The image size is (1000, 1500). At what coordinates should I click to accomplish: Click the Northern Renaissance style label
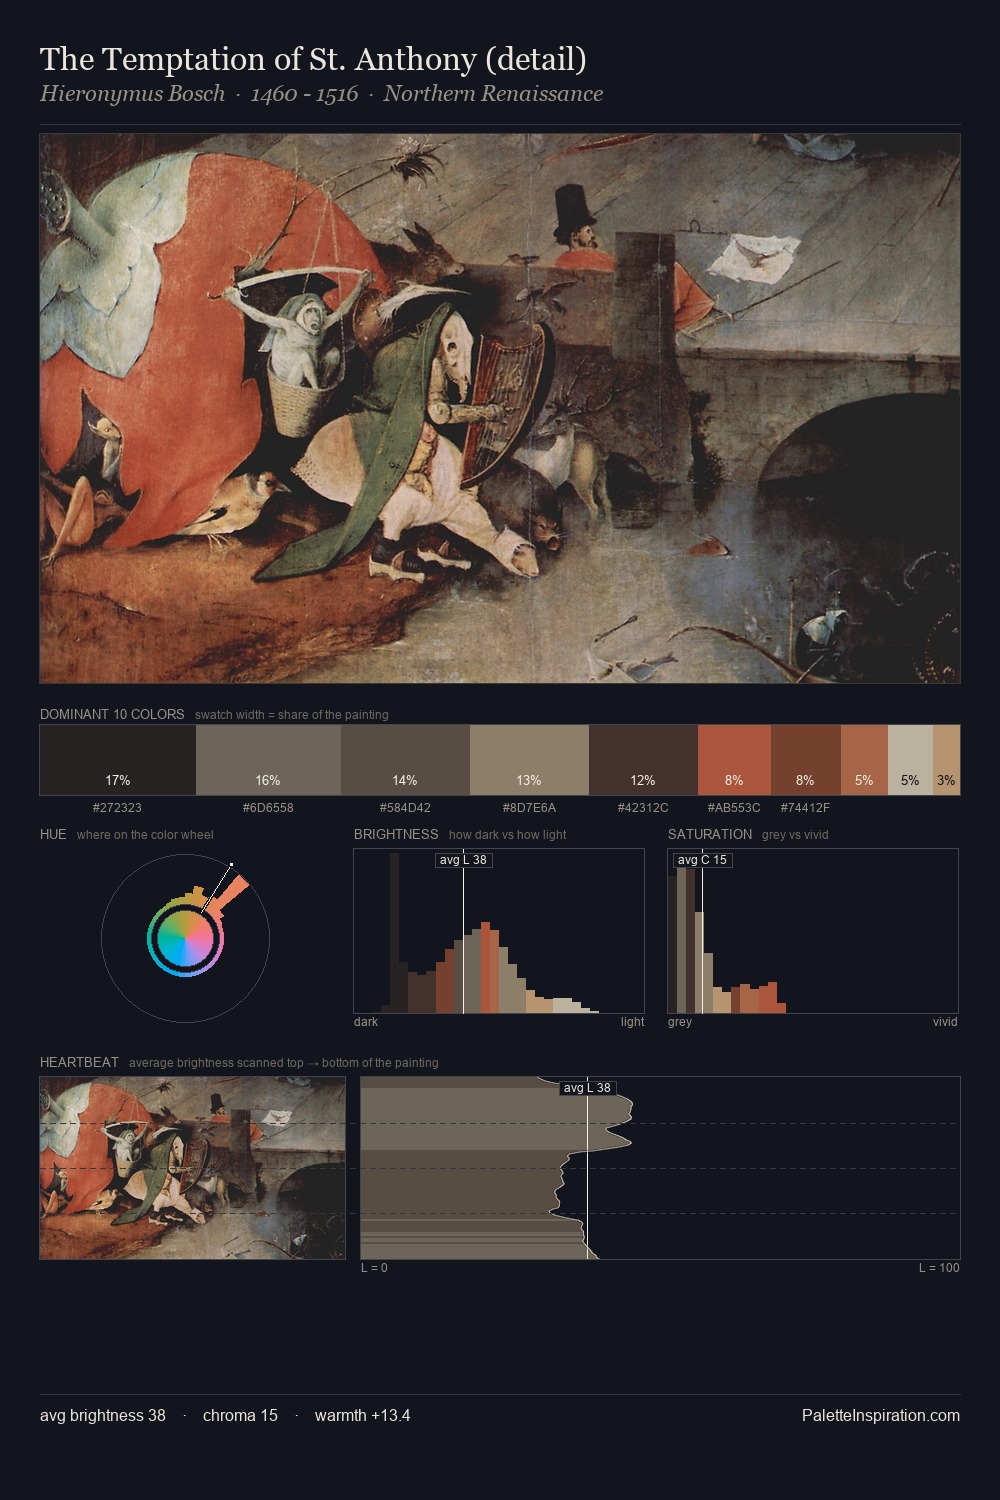coord(493,94)
